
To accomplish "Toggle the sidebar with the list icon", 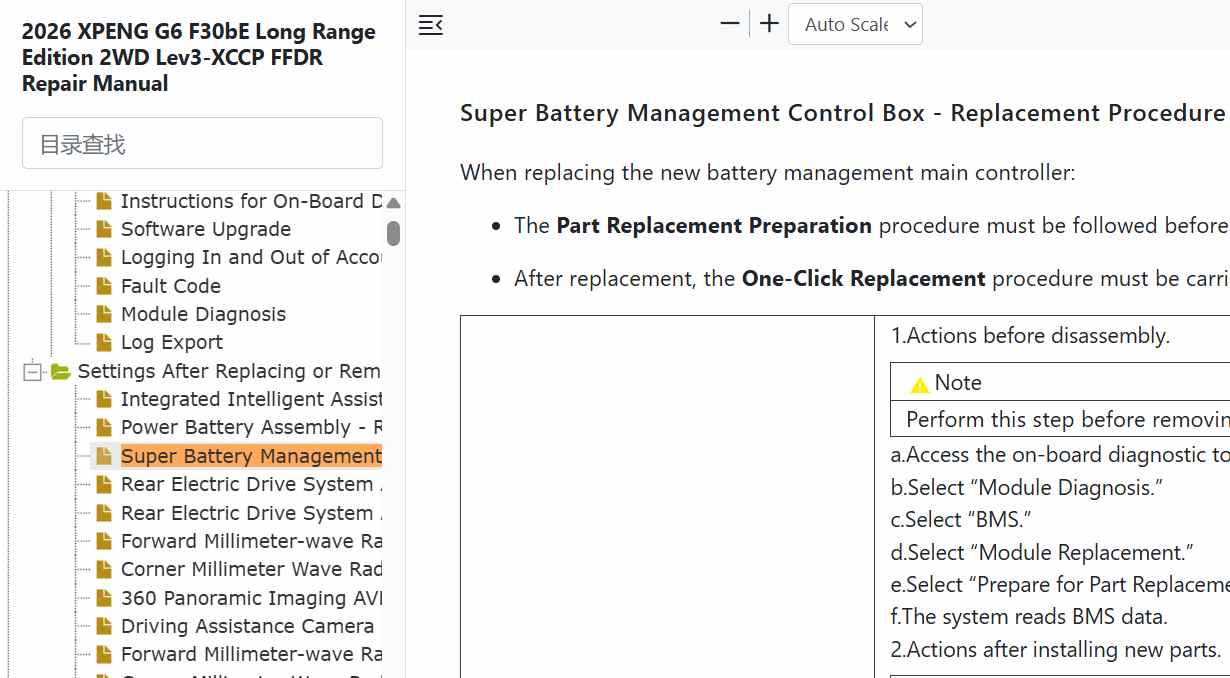I will [430, 25].
